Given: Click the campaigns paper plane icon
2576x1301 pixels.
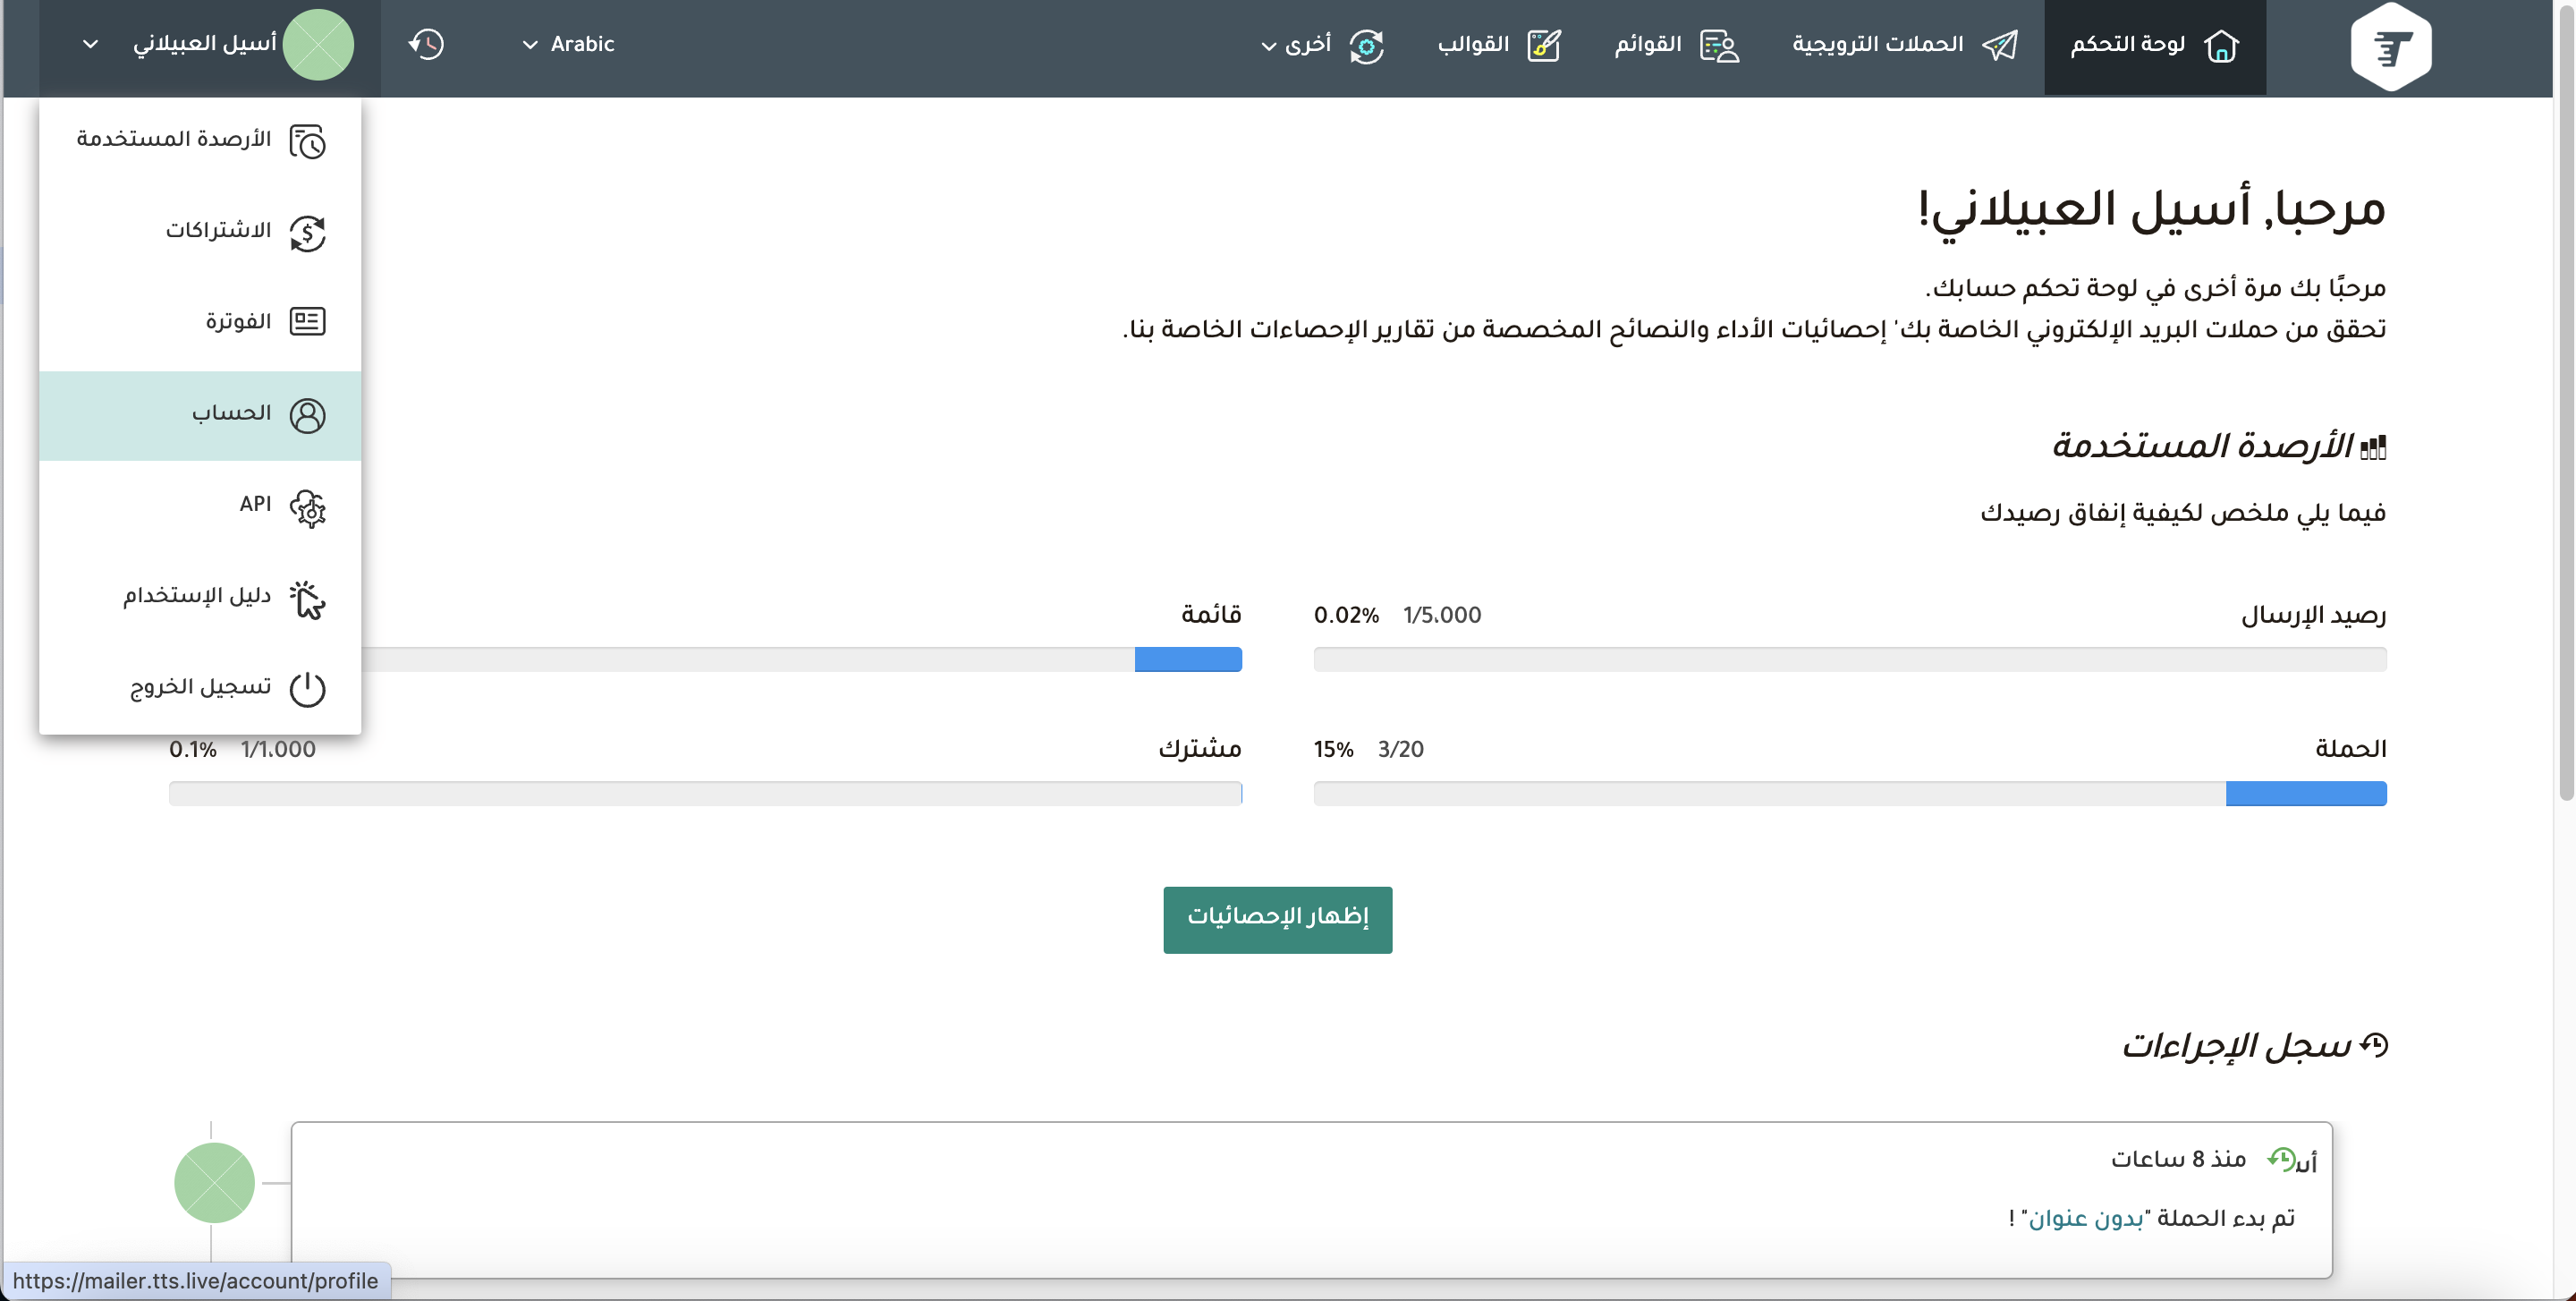Looking at the screenshot, I should coord(2000,45).
